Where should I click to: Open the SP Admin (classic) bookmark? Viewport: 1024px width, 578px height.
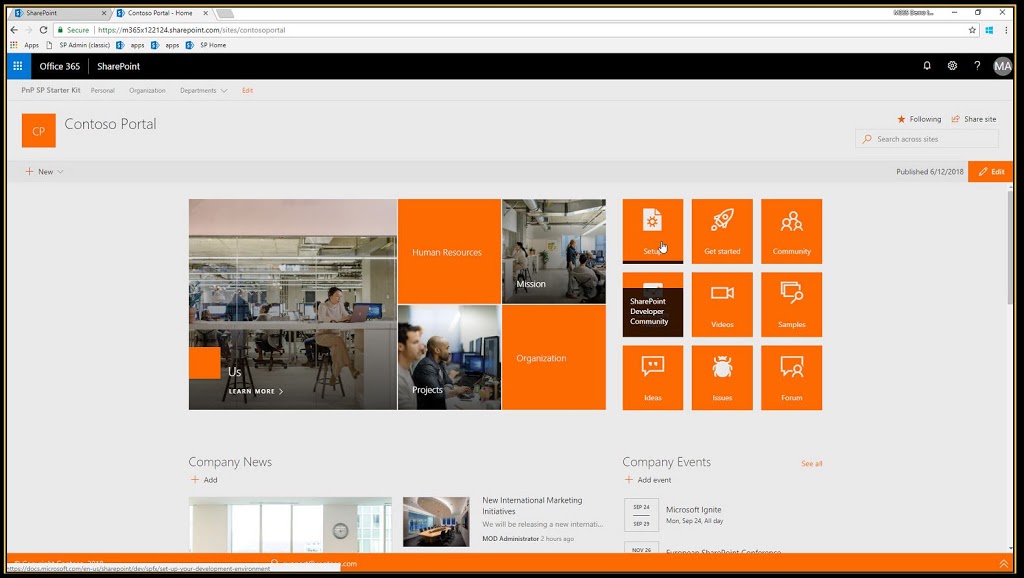point(78,45)
